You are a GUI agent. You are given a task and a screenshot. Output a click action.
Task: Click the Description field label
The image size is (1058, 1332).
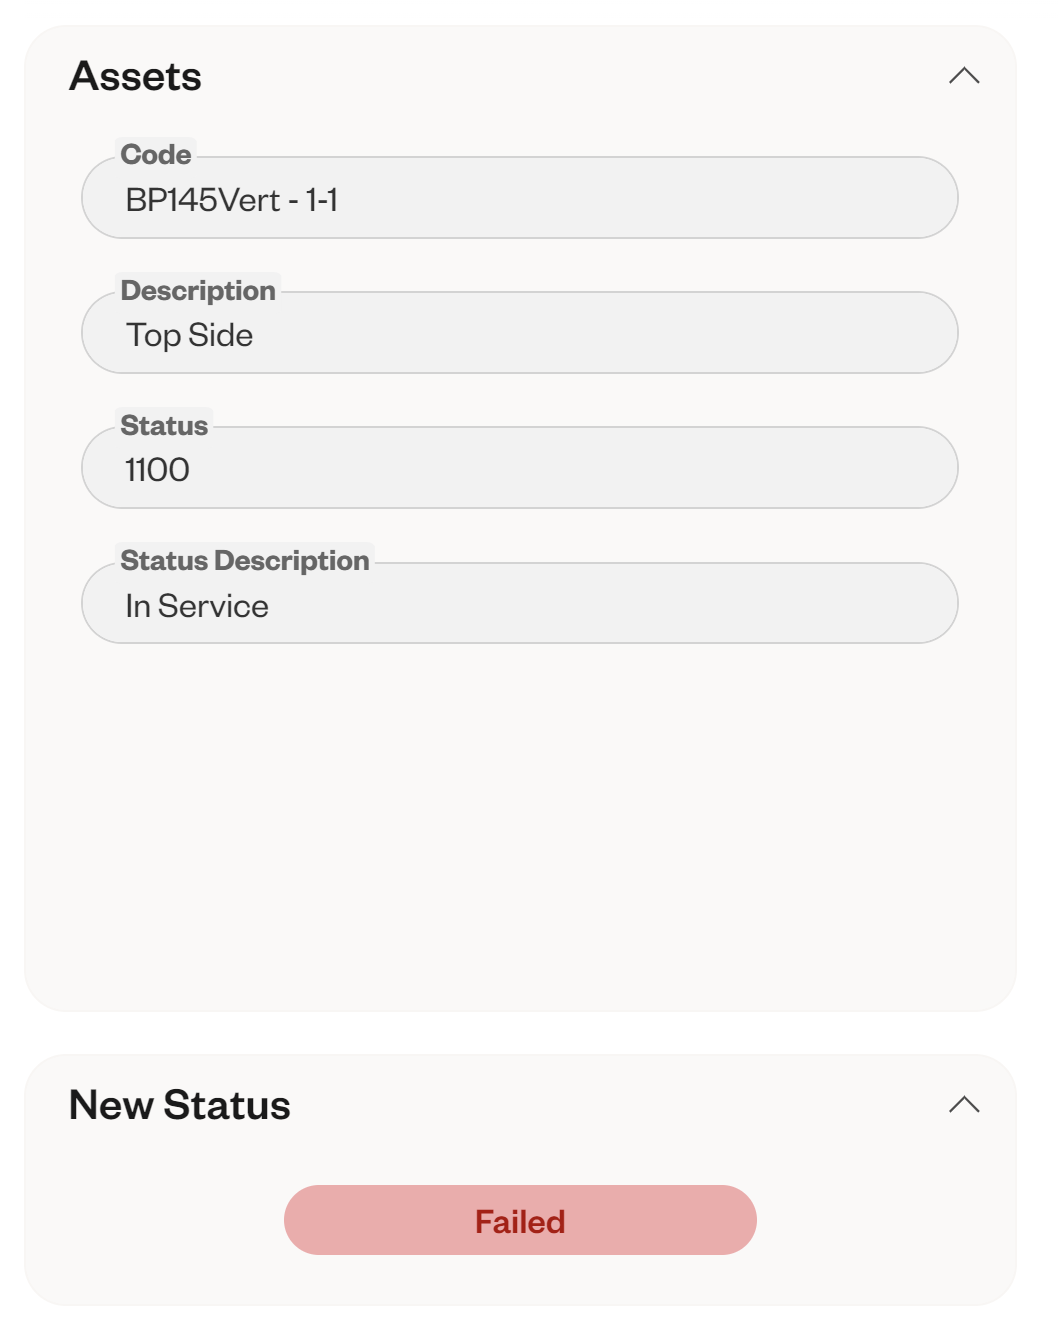[x=198, y=291]
